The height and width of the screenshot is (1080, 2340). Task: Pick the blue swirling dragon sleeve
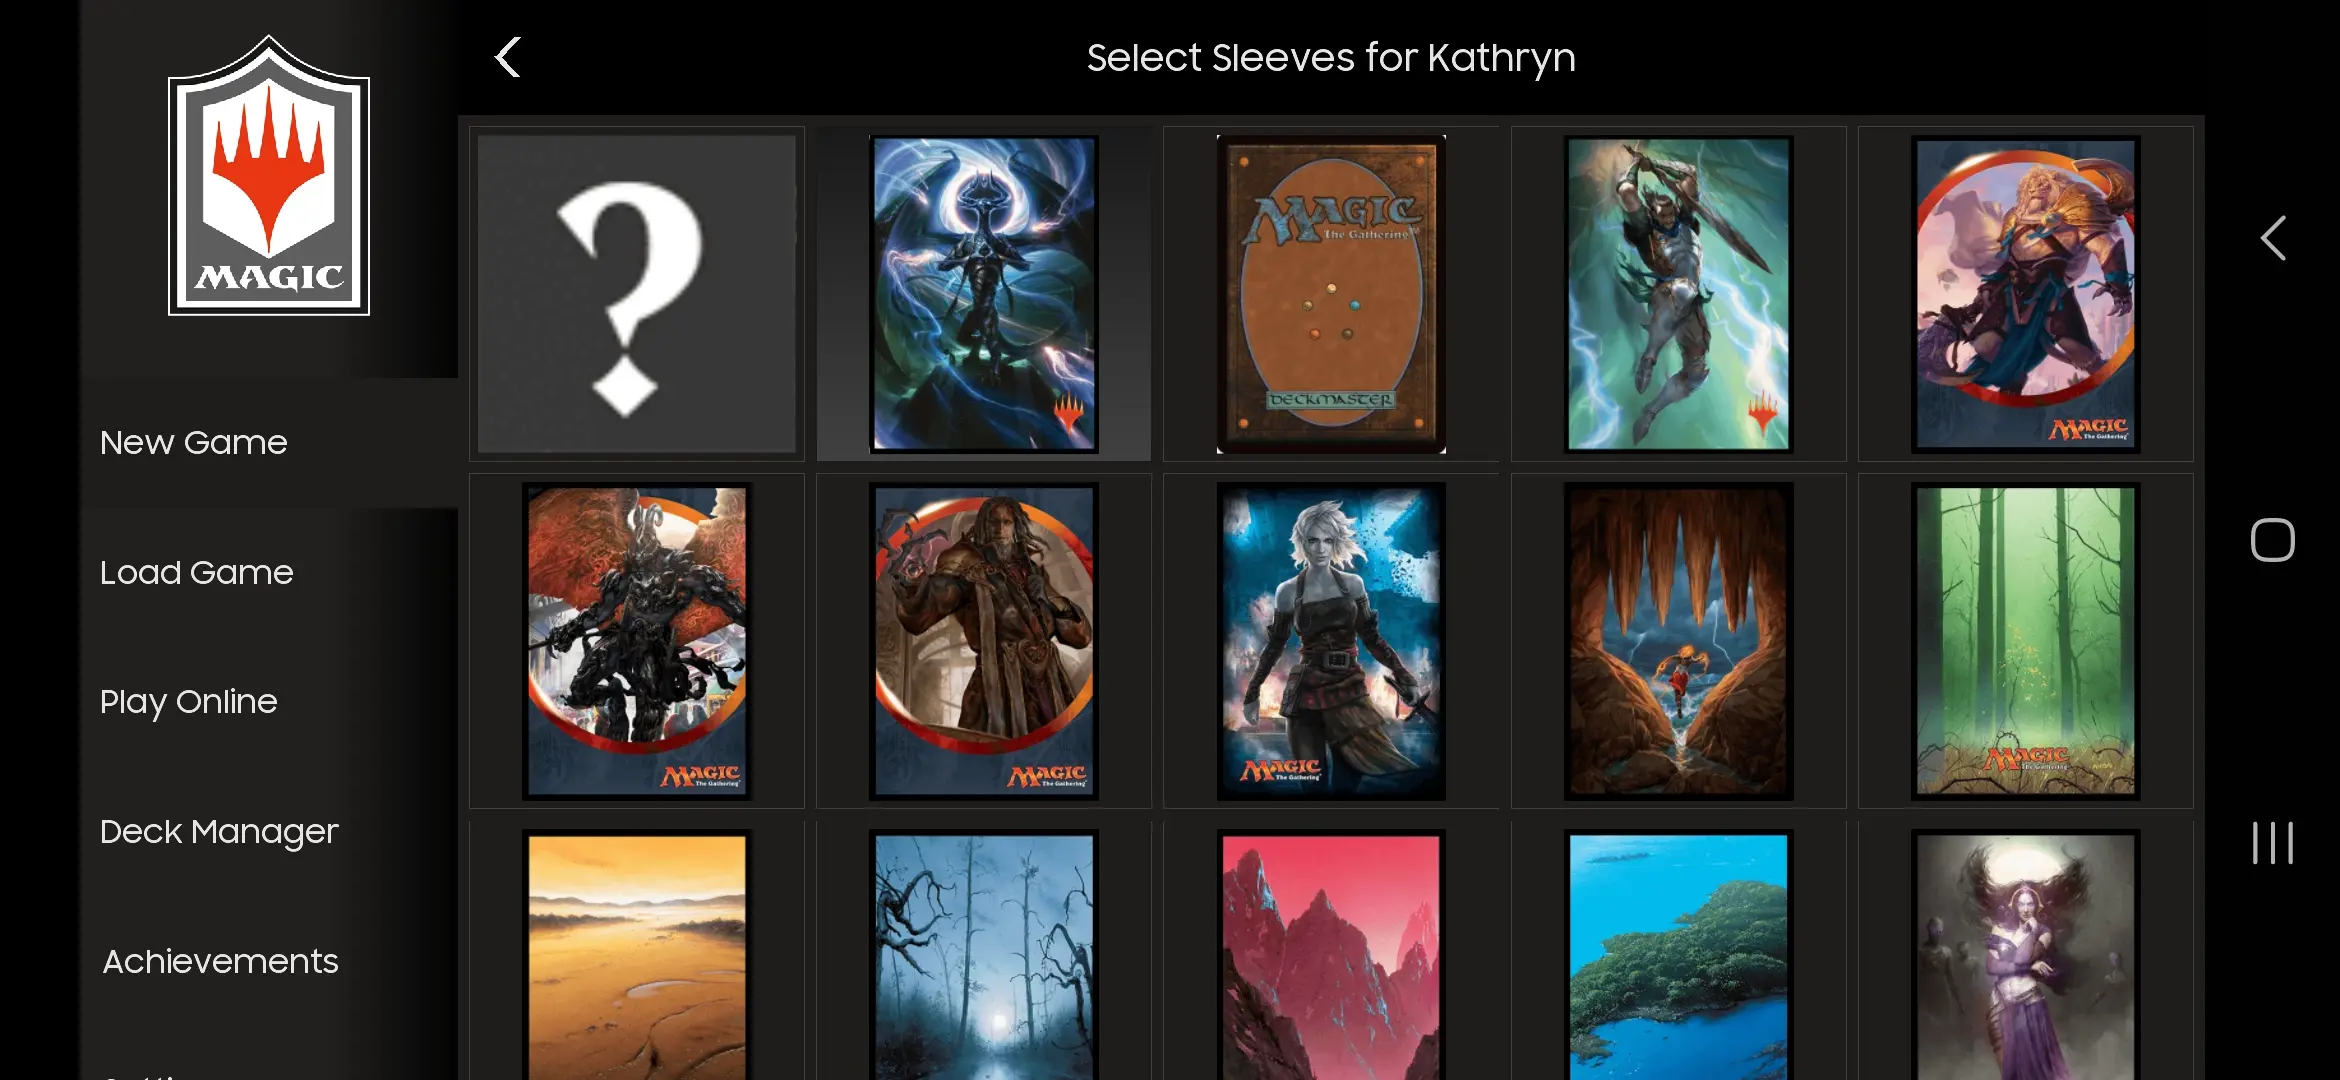pos(984,294)
